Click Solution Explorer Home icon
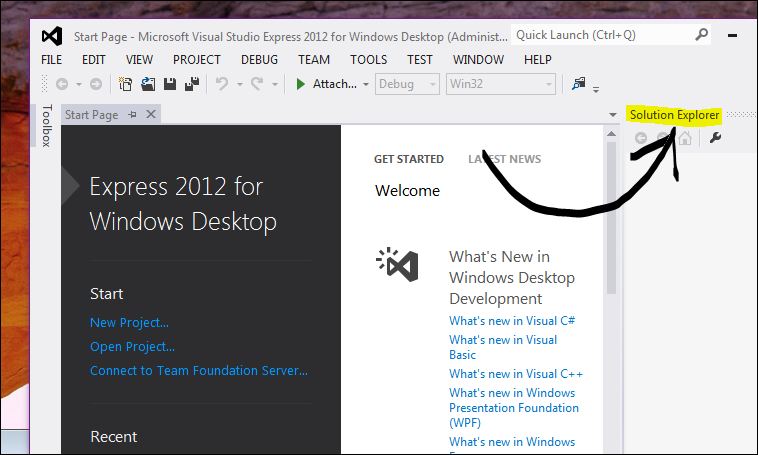Image resolution: width=758 pixels, height=455 pixels. click(685, 138)
